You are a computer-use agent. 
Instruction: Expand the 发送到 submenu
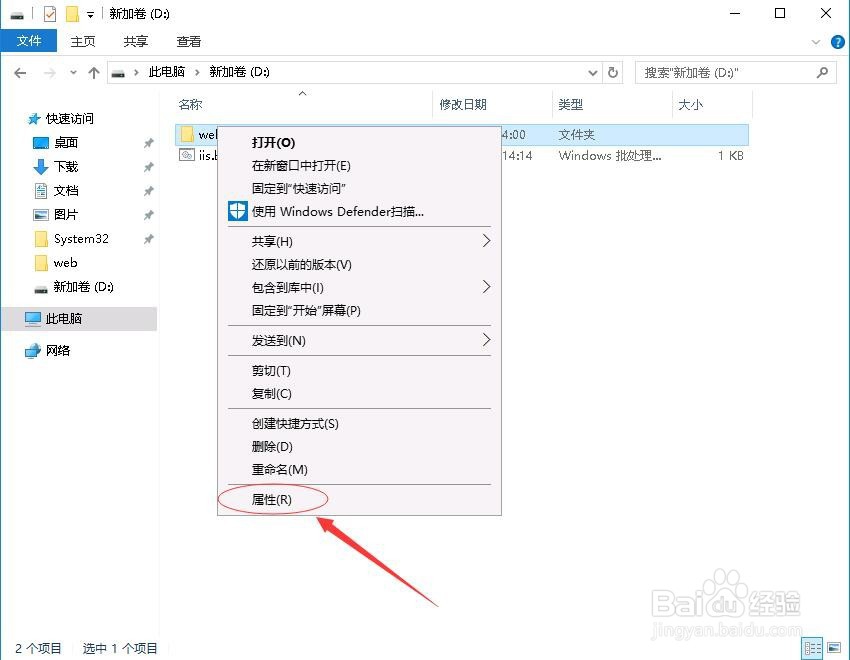coord(486,341)
